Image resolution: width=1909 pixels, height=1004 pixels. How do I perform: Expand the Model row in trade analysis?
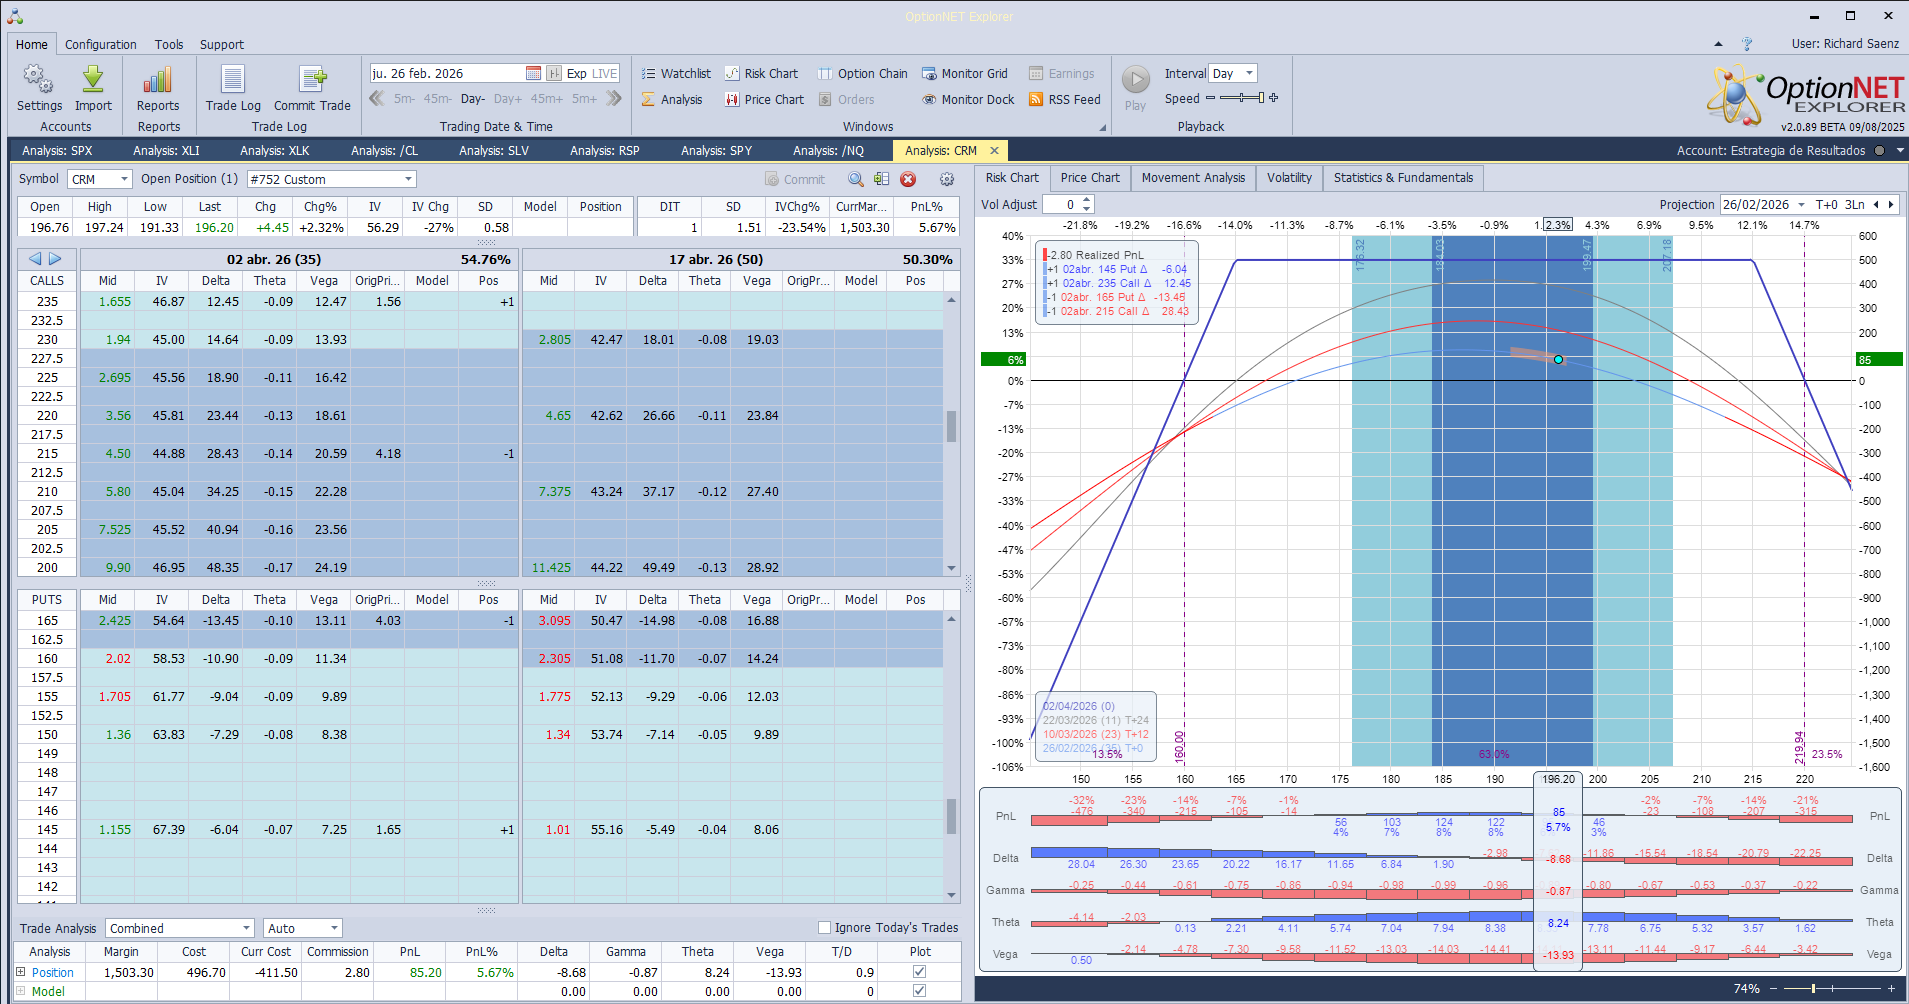click(21, 991)
